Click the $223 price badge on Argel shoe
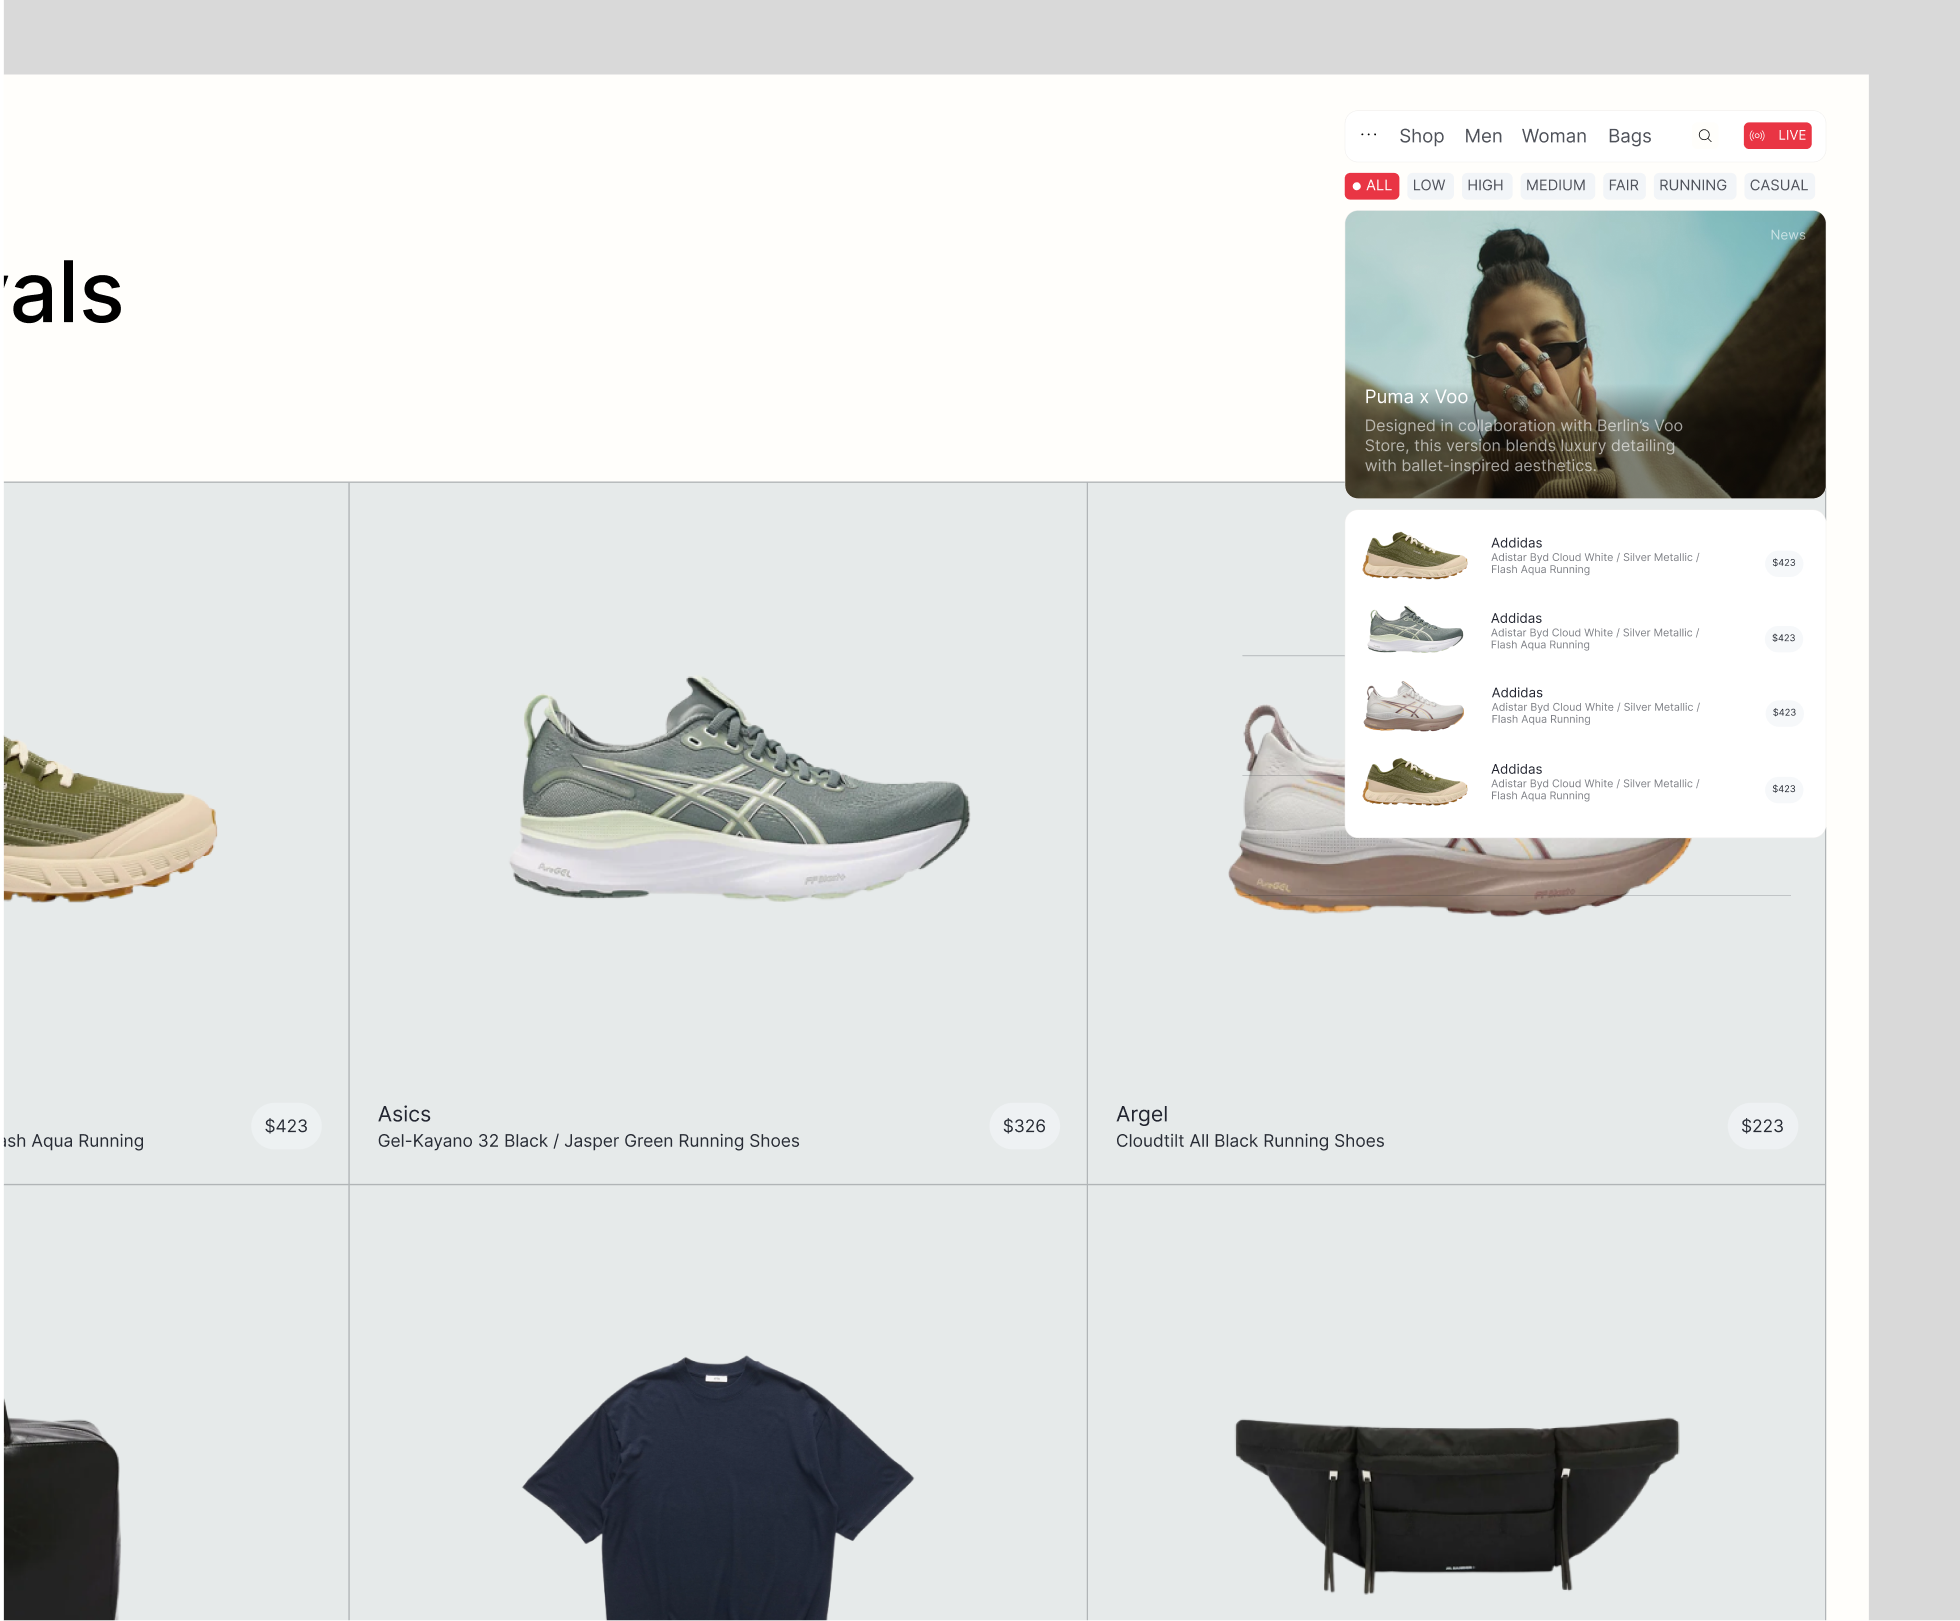Image resolution: width=1960 pixels, height=1621 pixels. coord(1762,1125)
